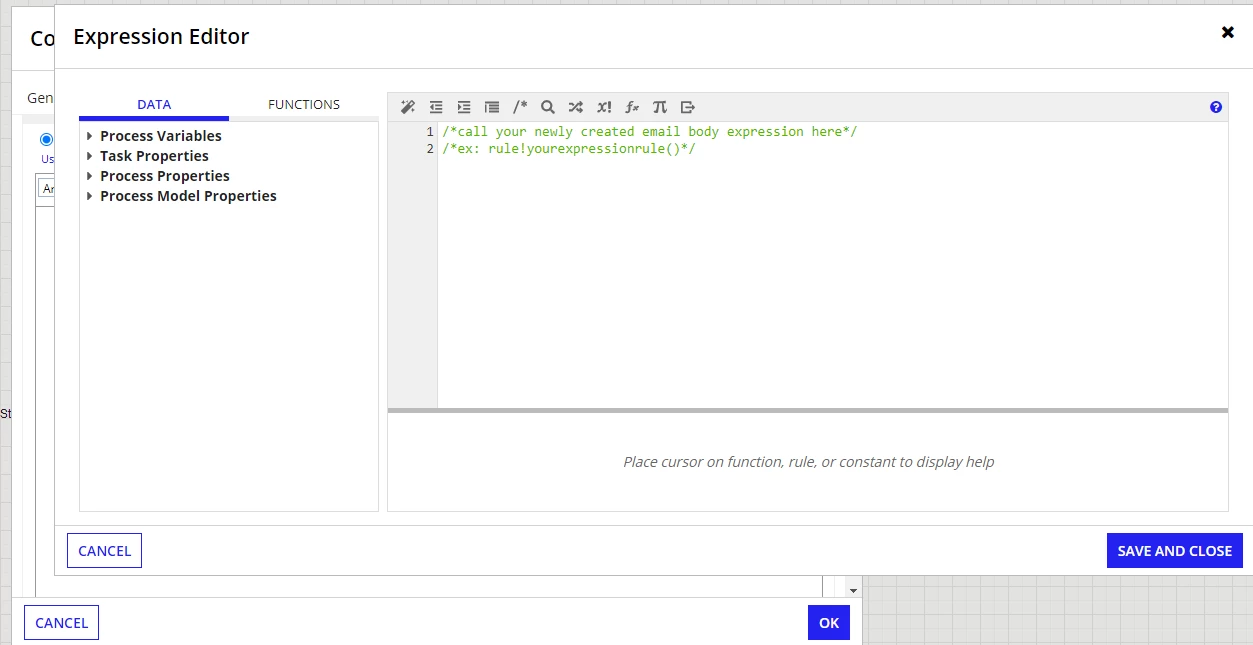
Task: Expand Process Variables tree node
Action: tap(90, 136)
